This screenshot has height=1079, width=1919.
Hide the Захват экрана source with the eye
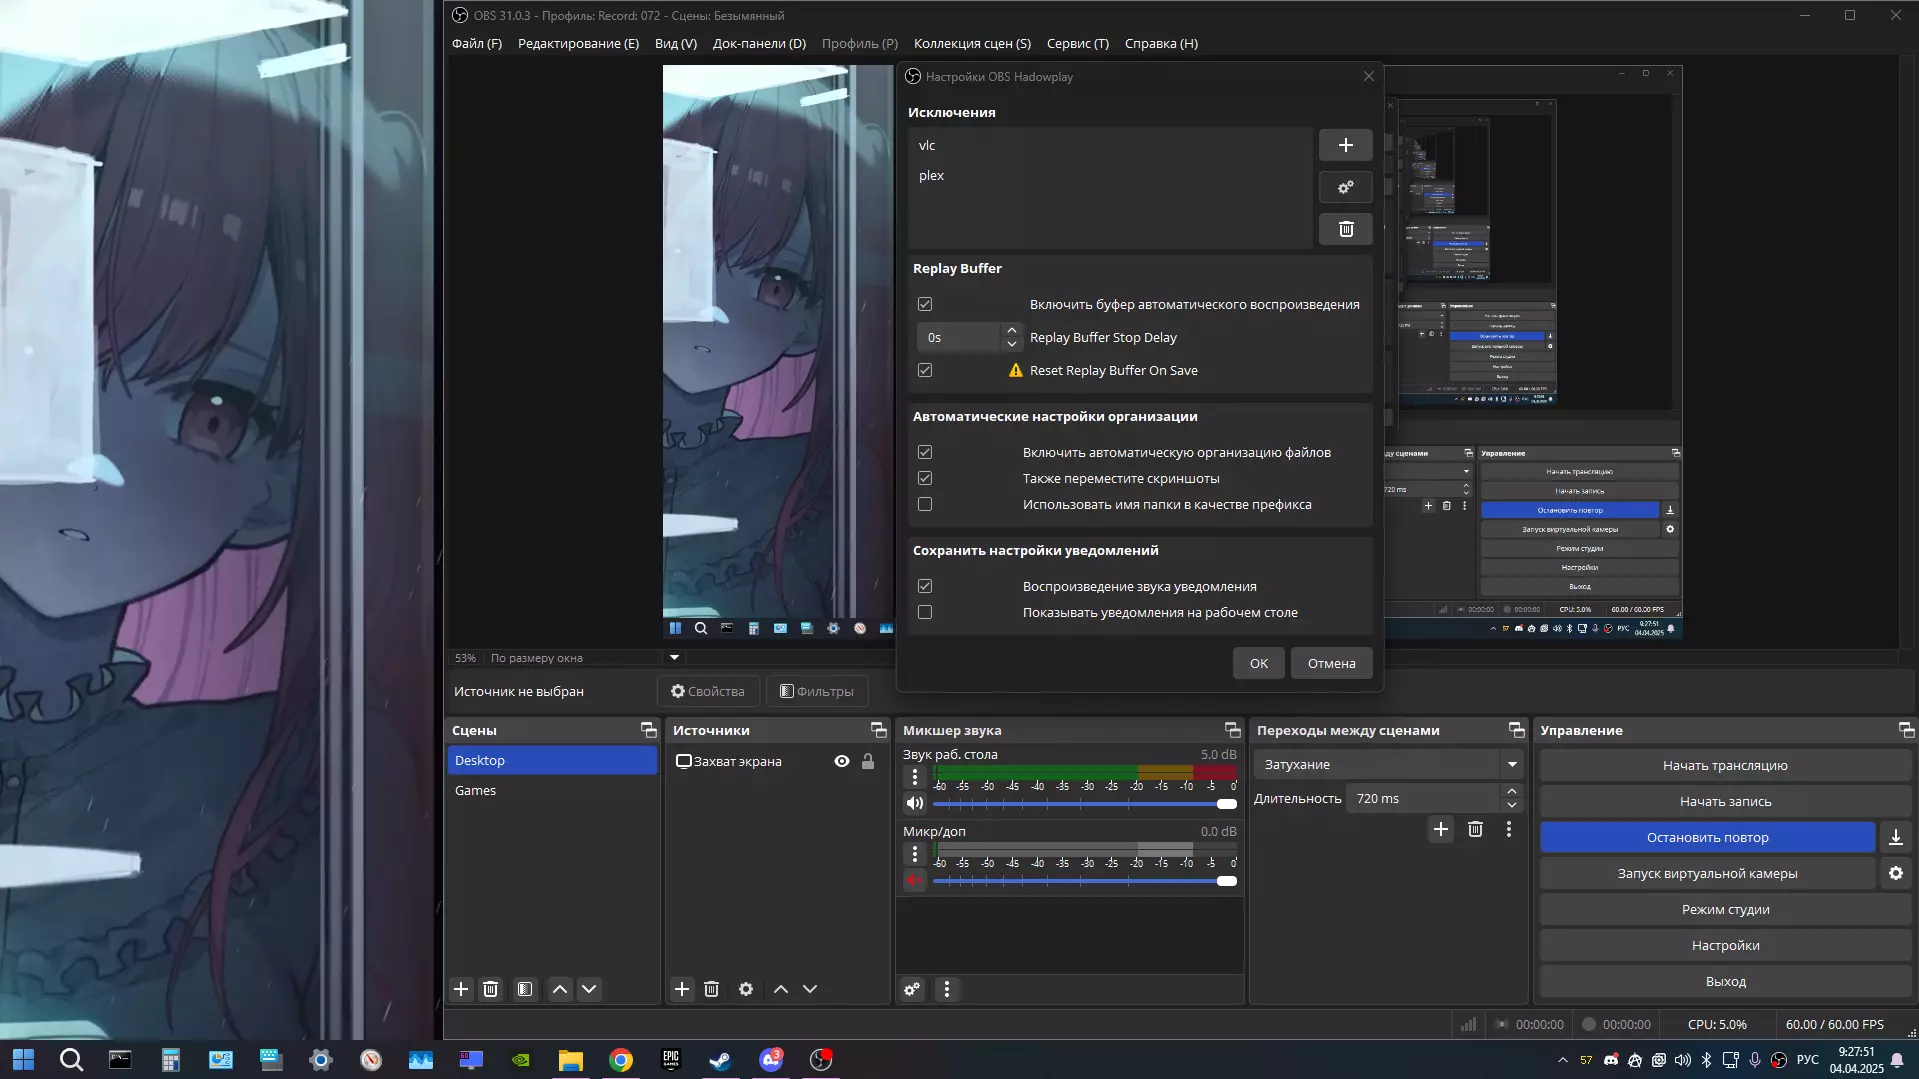(x=842, y=762)
